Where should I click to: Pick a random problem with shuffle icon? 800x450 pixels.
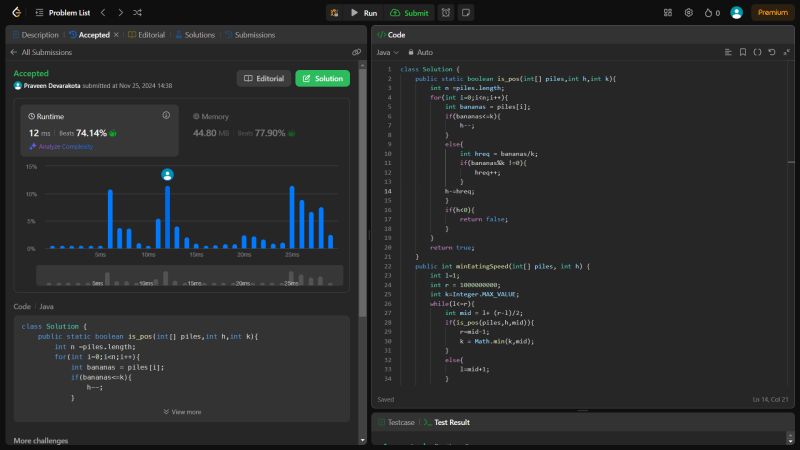[x=137, y=12]
